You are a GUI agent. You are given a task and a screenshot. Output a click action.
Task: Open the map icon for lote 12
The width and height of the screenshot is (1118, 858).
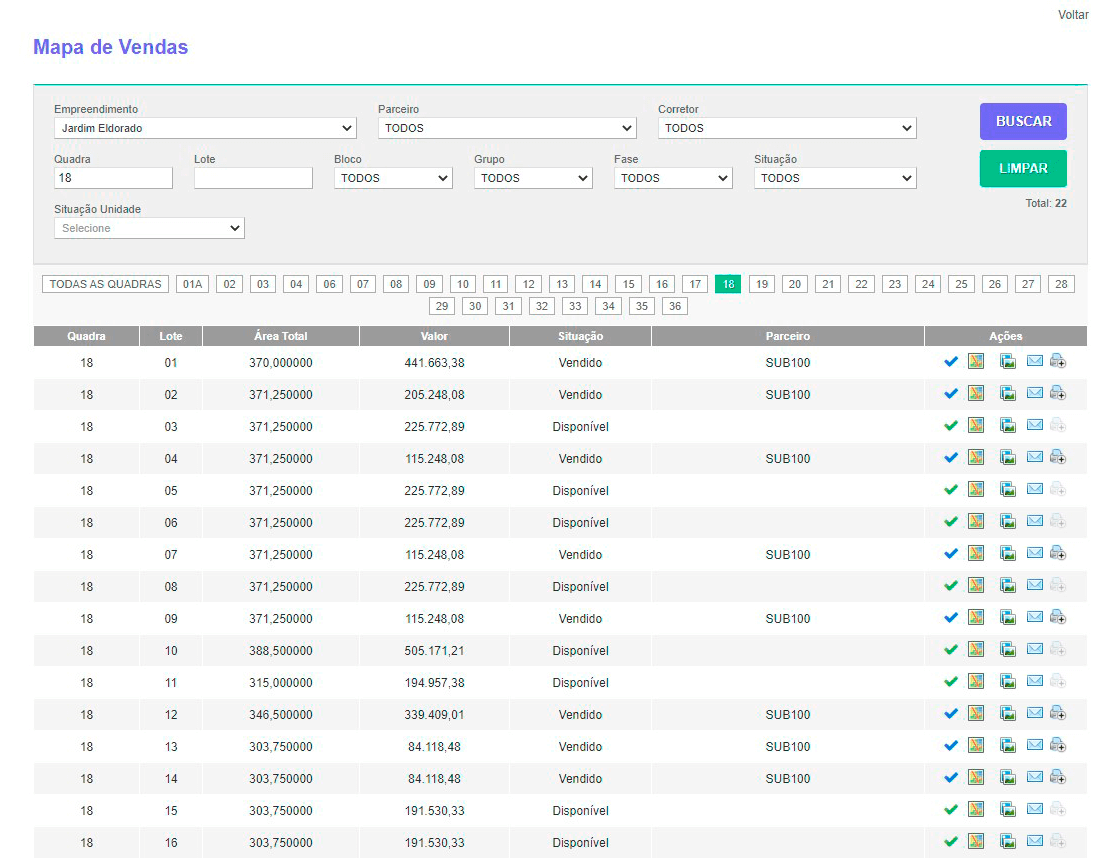pos(976,714)
